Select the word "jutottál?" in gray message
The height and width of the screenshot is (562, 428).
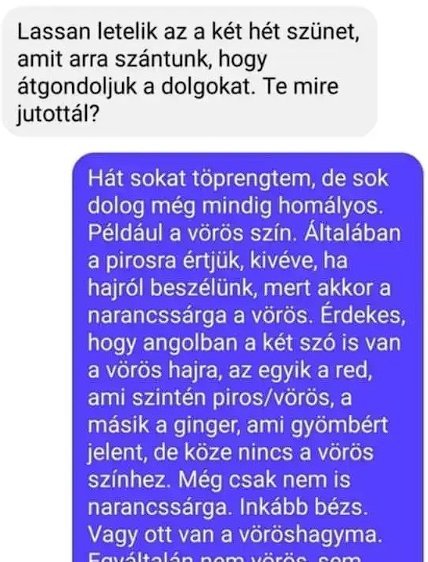[58, 115]
